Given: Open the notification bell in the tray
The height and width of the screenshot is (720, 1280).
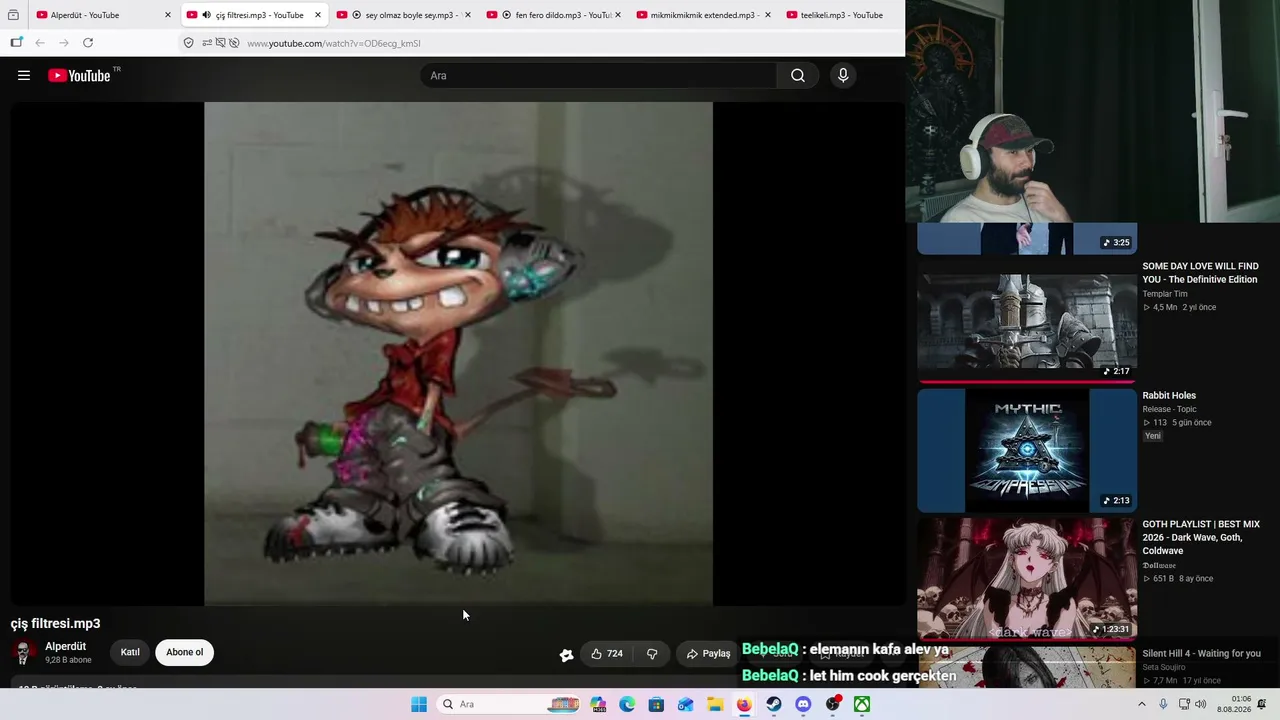Looking at the screenshot, I should tap(1262, 704).
